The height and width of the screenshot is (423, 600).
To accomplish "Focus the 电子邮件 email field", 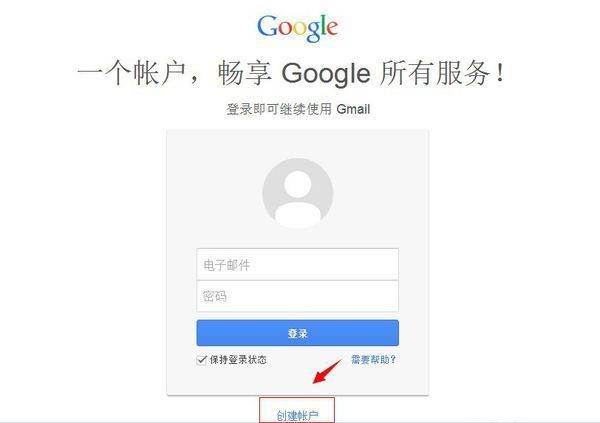I will pos(297,265).
